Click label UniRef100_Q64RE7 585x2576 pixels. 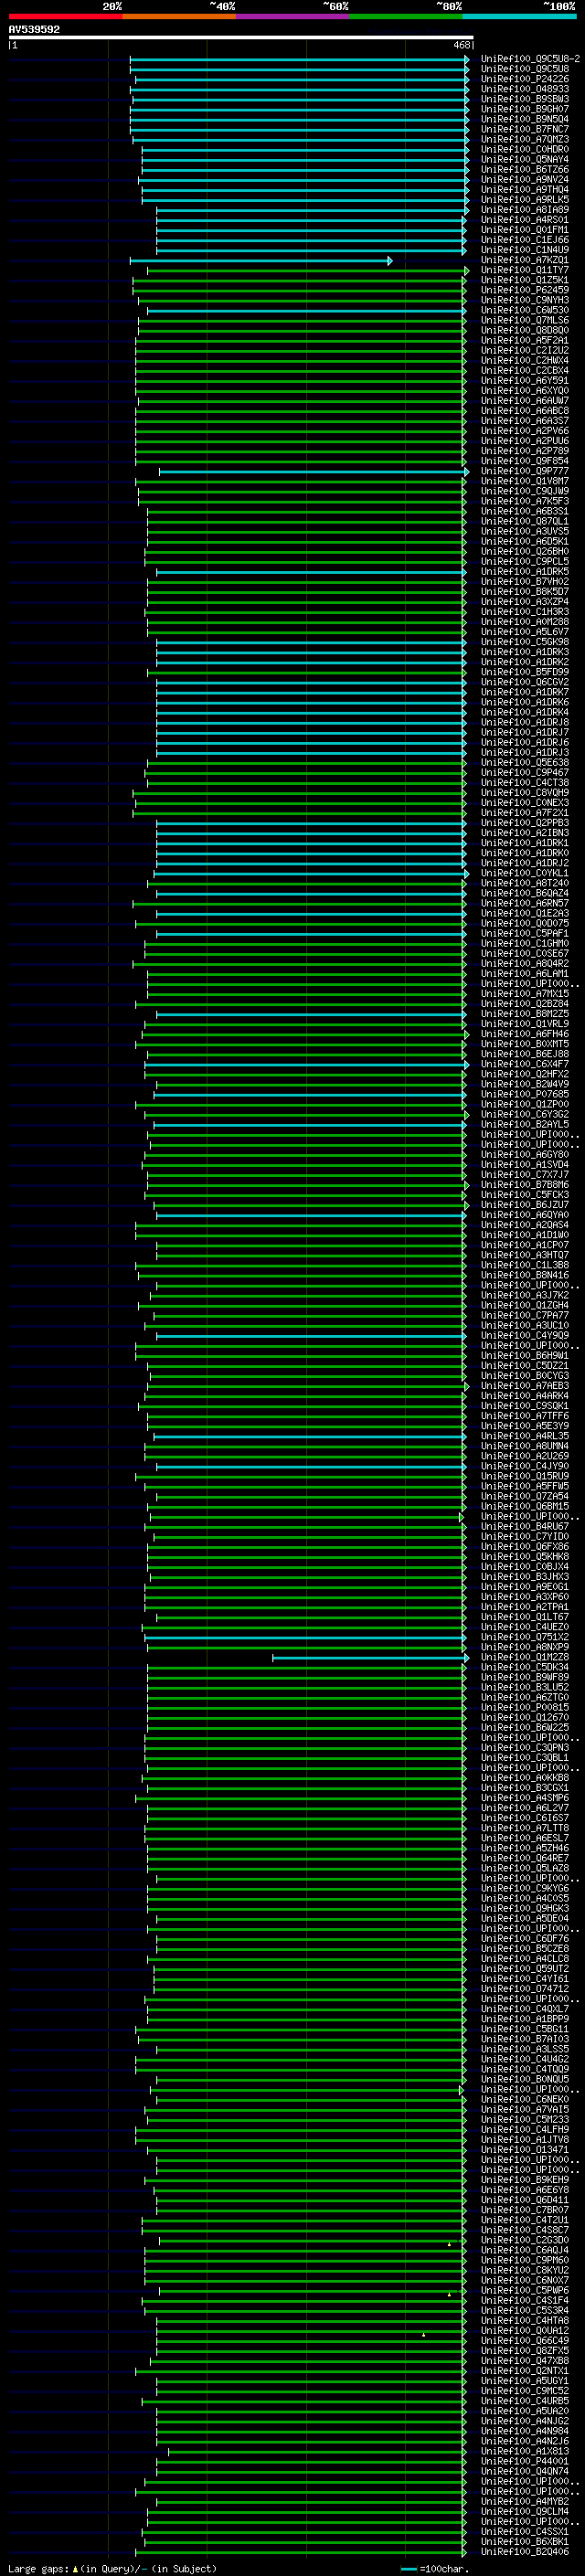[525, 1858]
